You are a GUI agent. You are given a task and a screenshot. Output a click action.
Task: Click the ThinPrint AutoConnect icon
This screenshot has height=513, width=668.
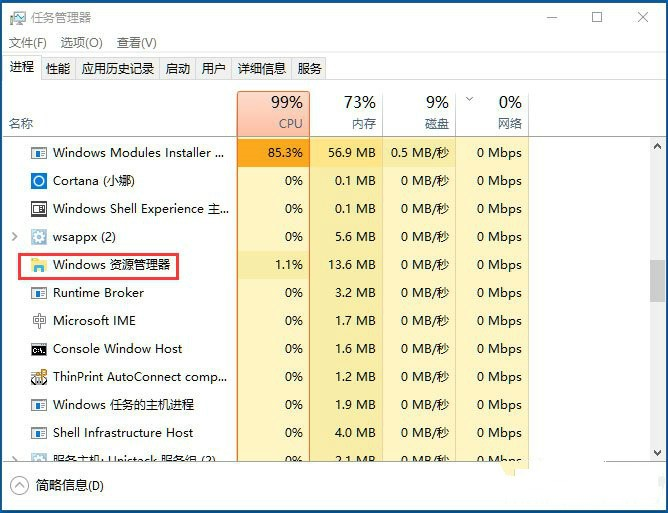click(39, 377)
